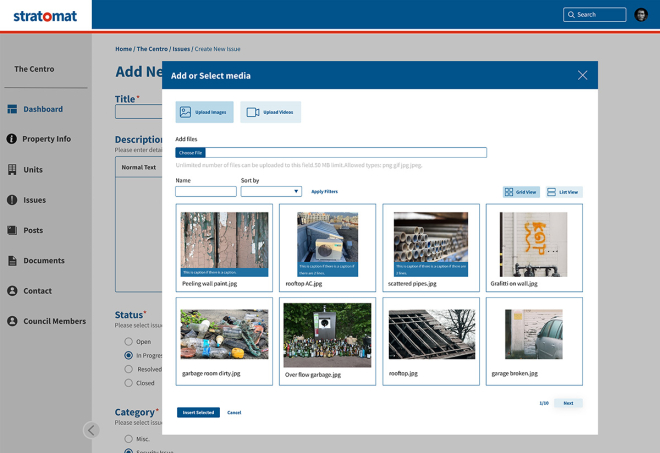Open the Property Info menu item
Image resolution: width=660 pixels, height=453 pixels.
click(x=46, y=139)
